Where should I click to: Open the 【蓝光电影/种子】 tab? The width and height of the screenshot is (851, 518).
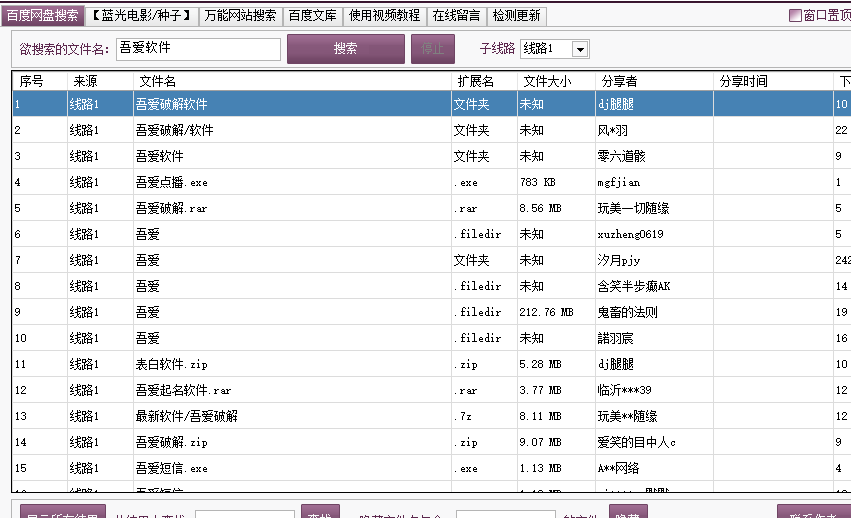(142, 16)
